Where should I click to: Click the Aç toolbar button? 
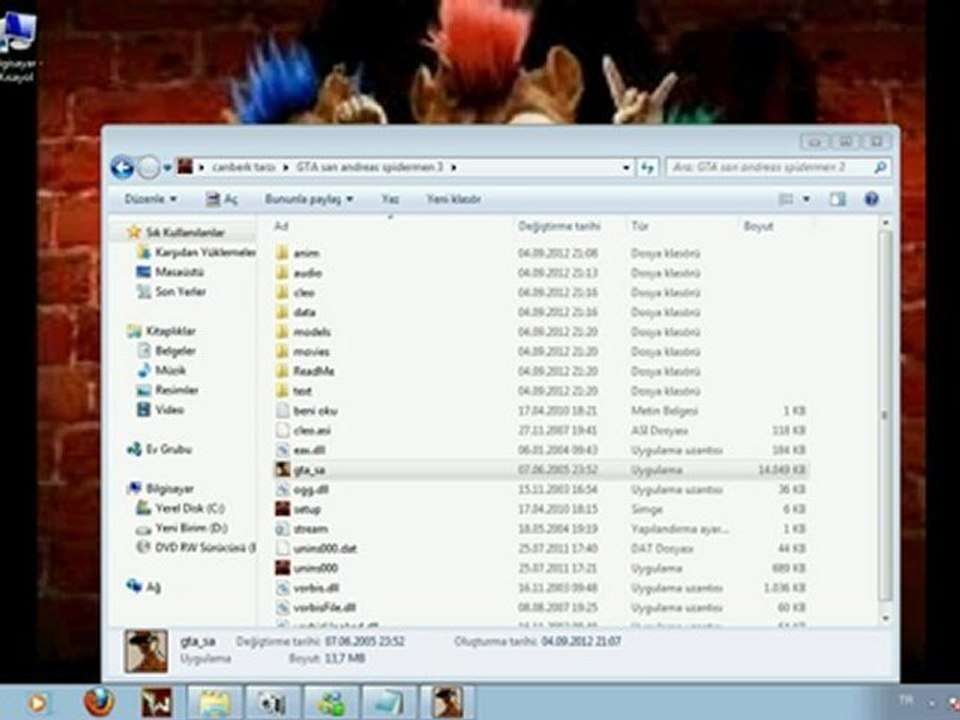tap(222, 199)
